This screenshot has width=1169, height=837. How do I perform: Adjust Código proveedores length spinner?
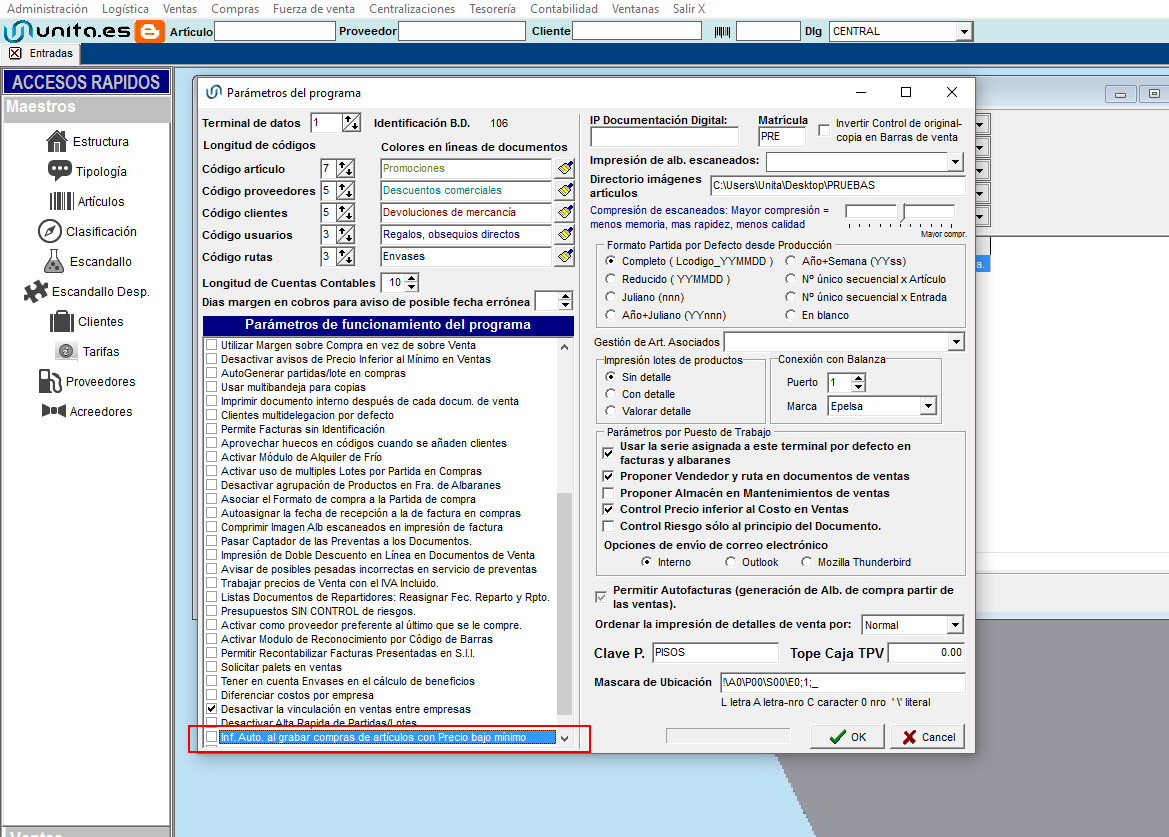tap(345, 191)
